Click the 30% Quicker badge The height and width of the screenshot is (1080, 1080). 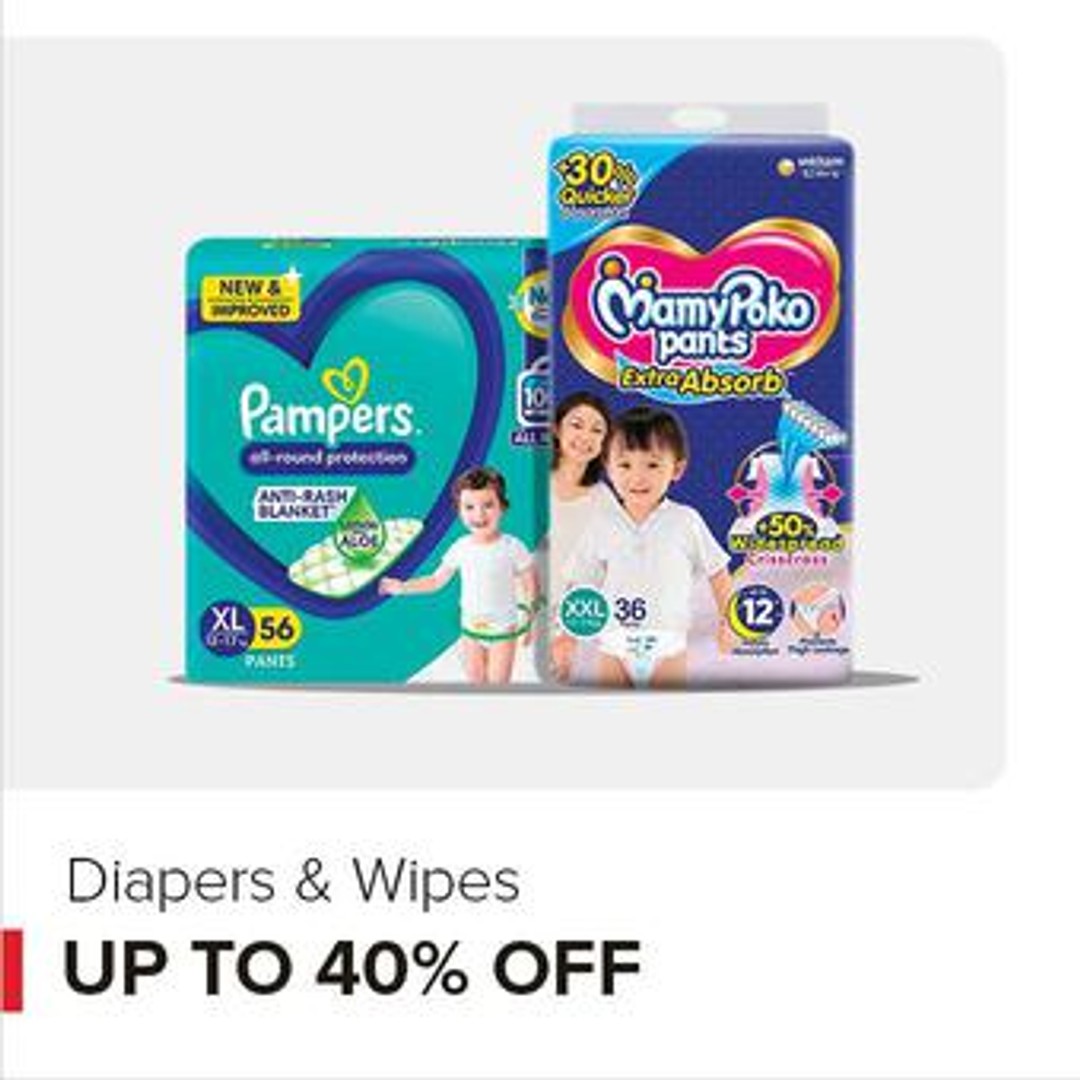point(596,187)
